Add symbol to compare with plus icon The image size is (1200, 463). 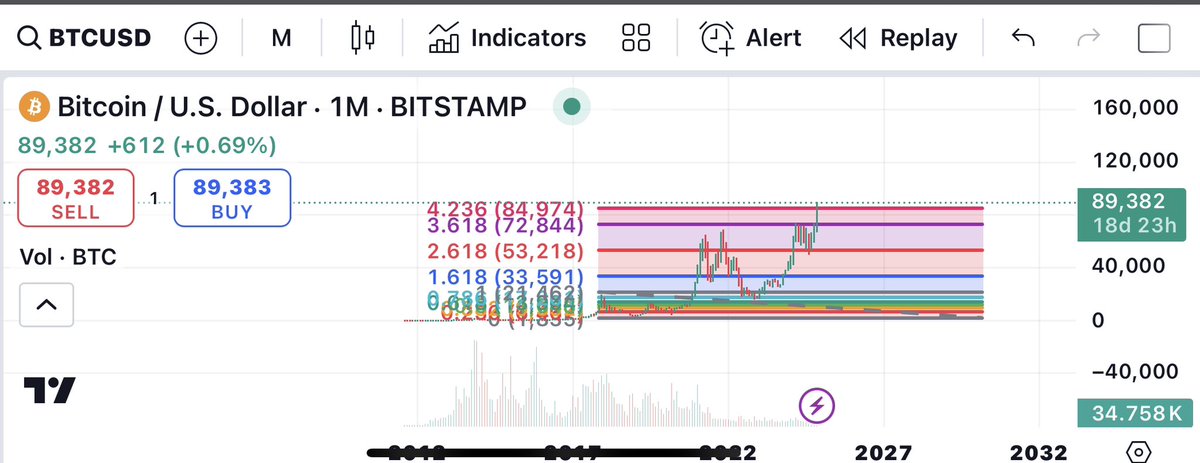click(x=201, y=39)
